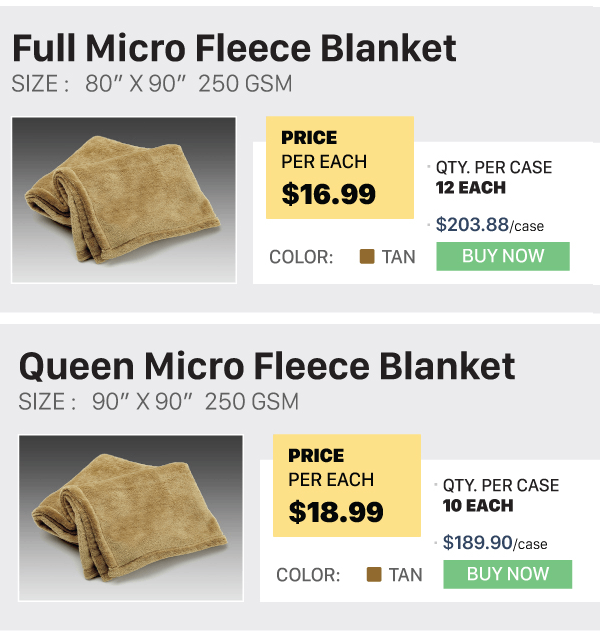Pick the tan color swatch for Full blanket
Screen dimensions: 600x636
click(x=367, y=257)
